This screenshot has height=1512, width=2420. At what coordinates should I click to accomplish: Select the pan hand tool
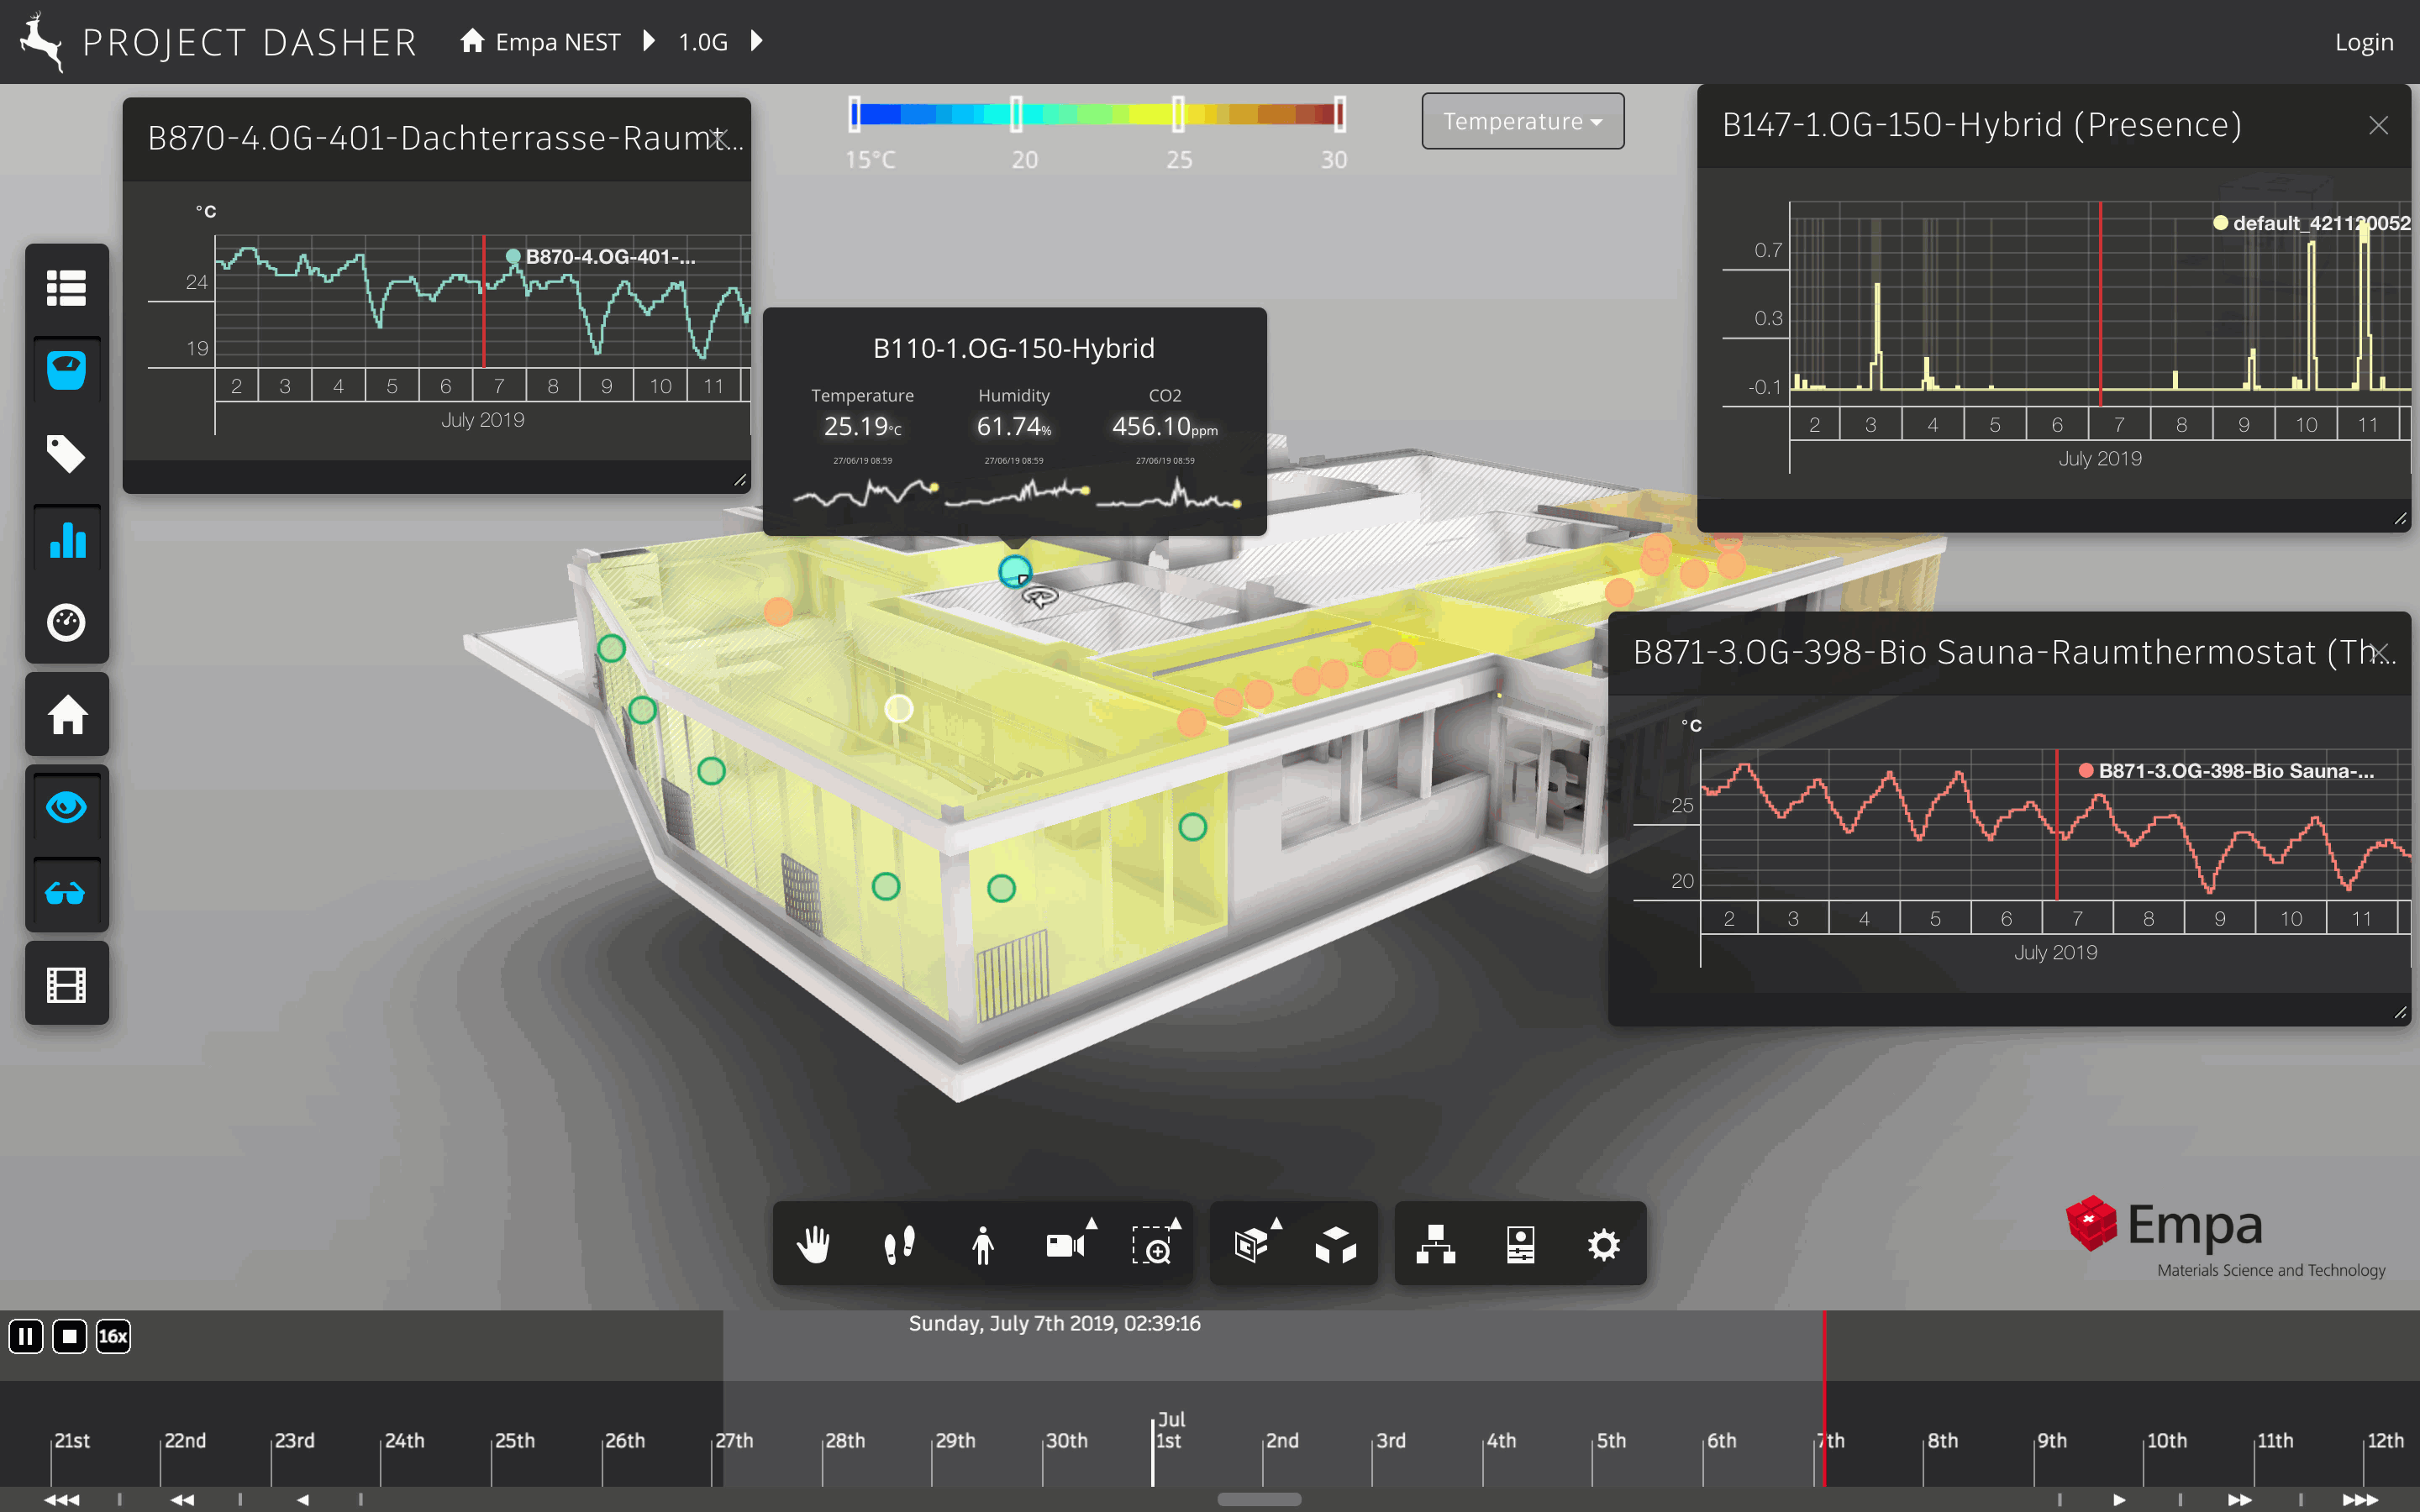[x=813, y=1245]
